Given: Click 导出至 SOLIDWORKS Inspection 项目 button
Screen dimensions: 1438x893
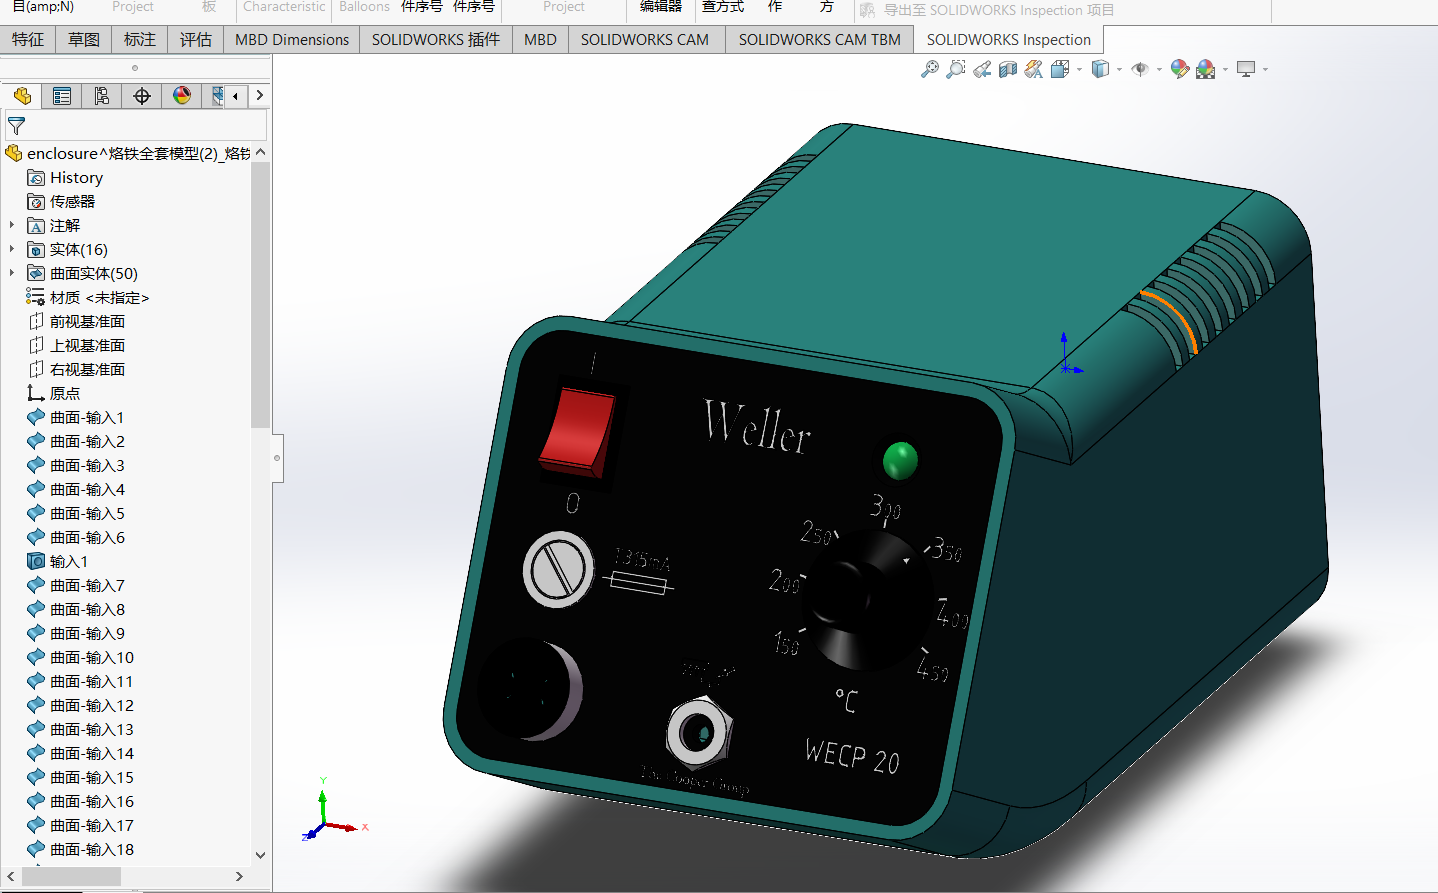Looking at the screenshot, I should pyautogui.click(x=987, y=10).
